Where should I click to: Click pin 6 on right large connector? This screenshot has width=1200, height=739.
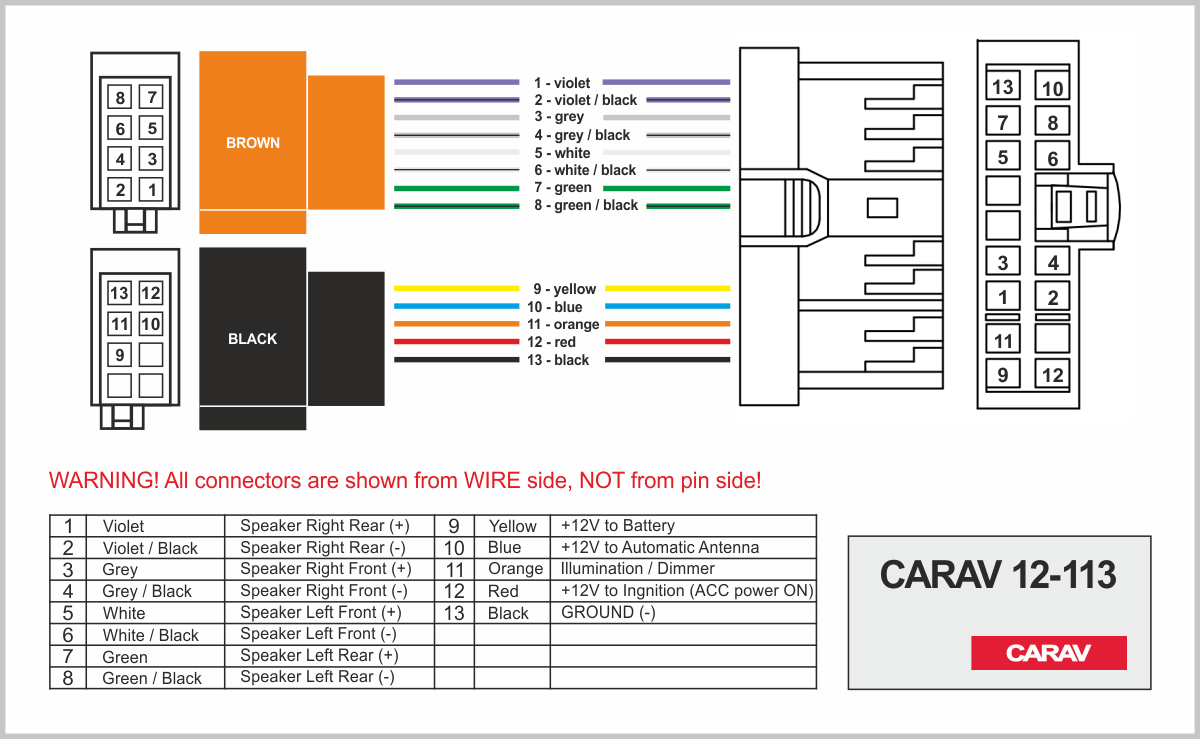tap(1052, 158)
